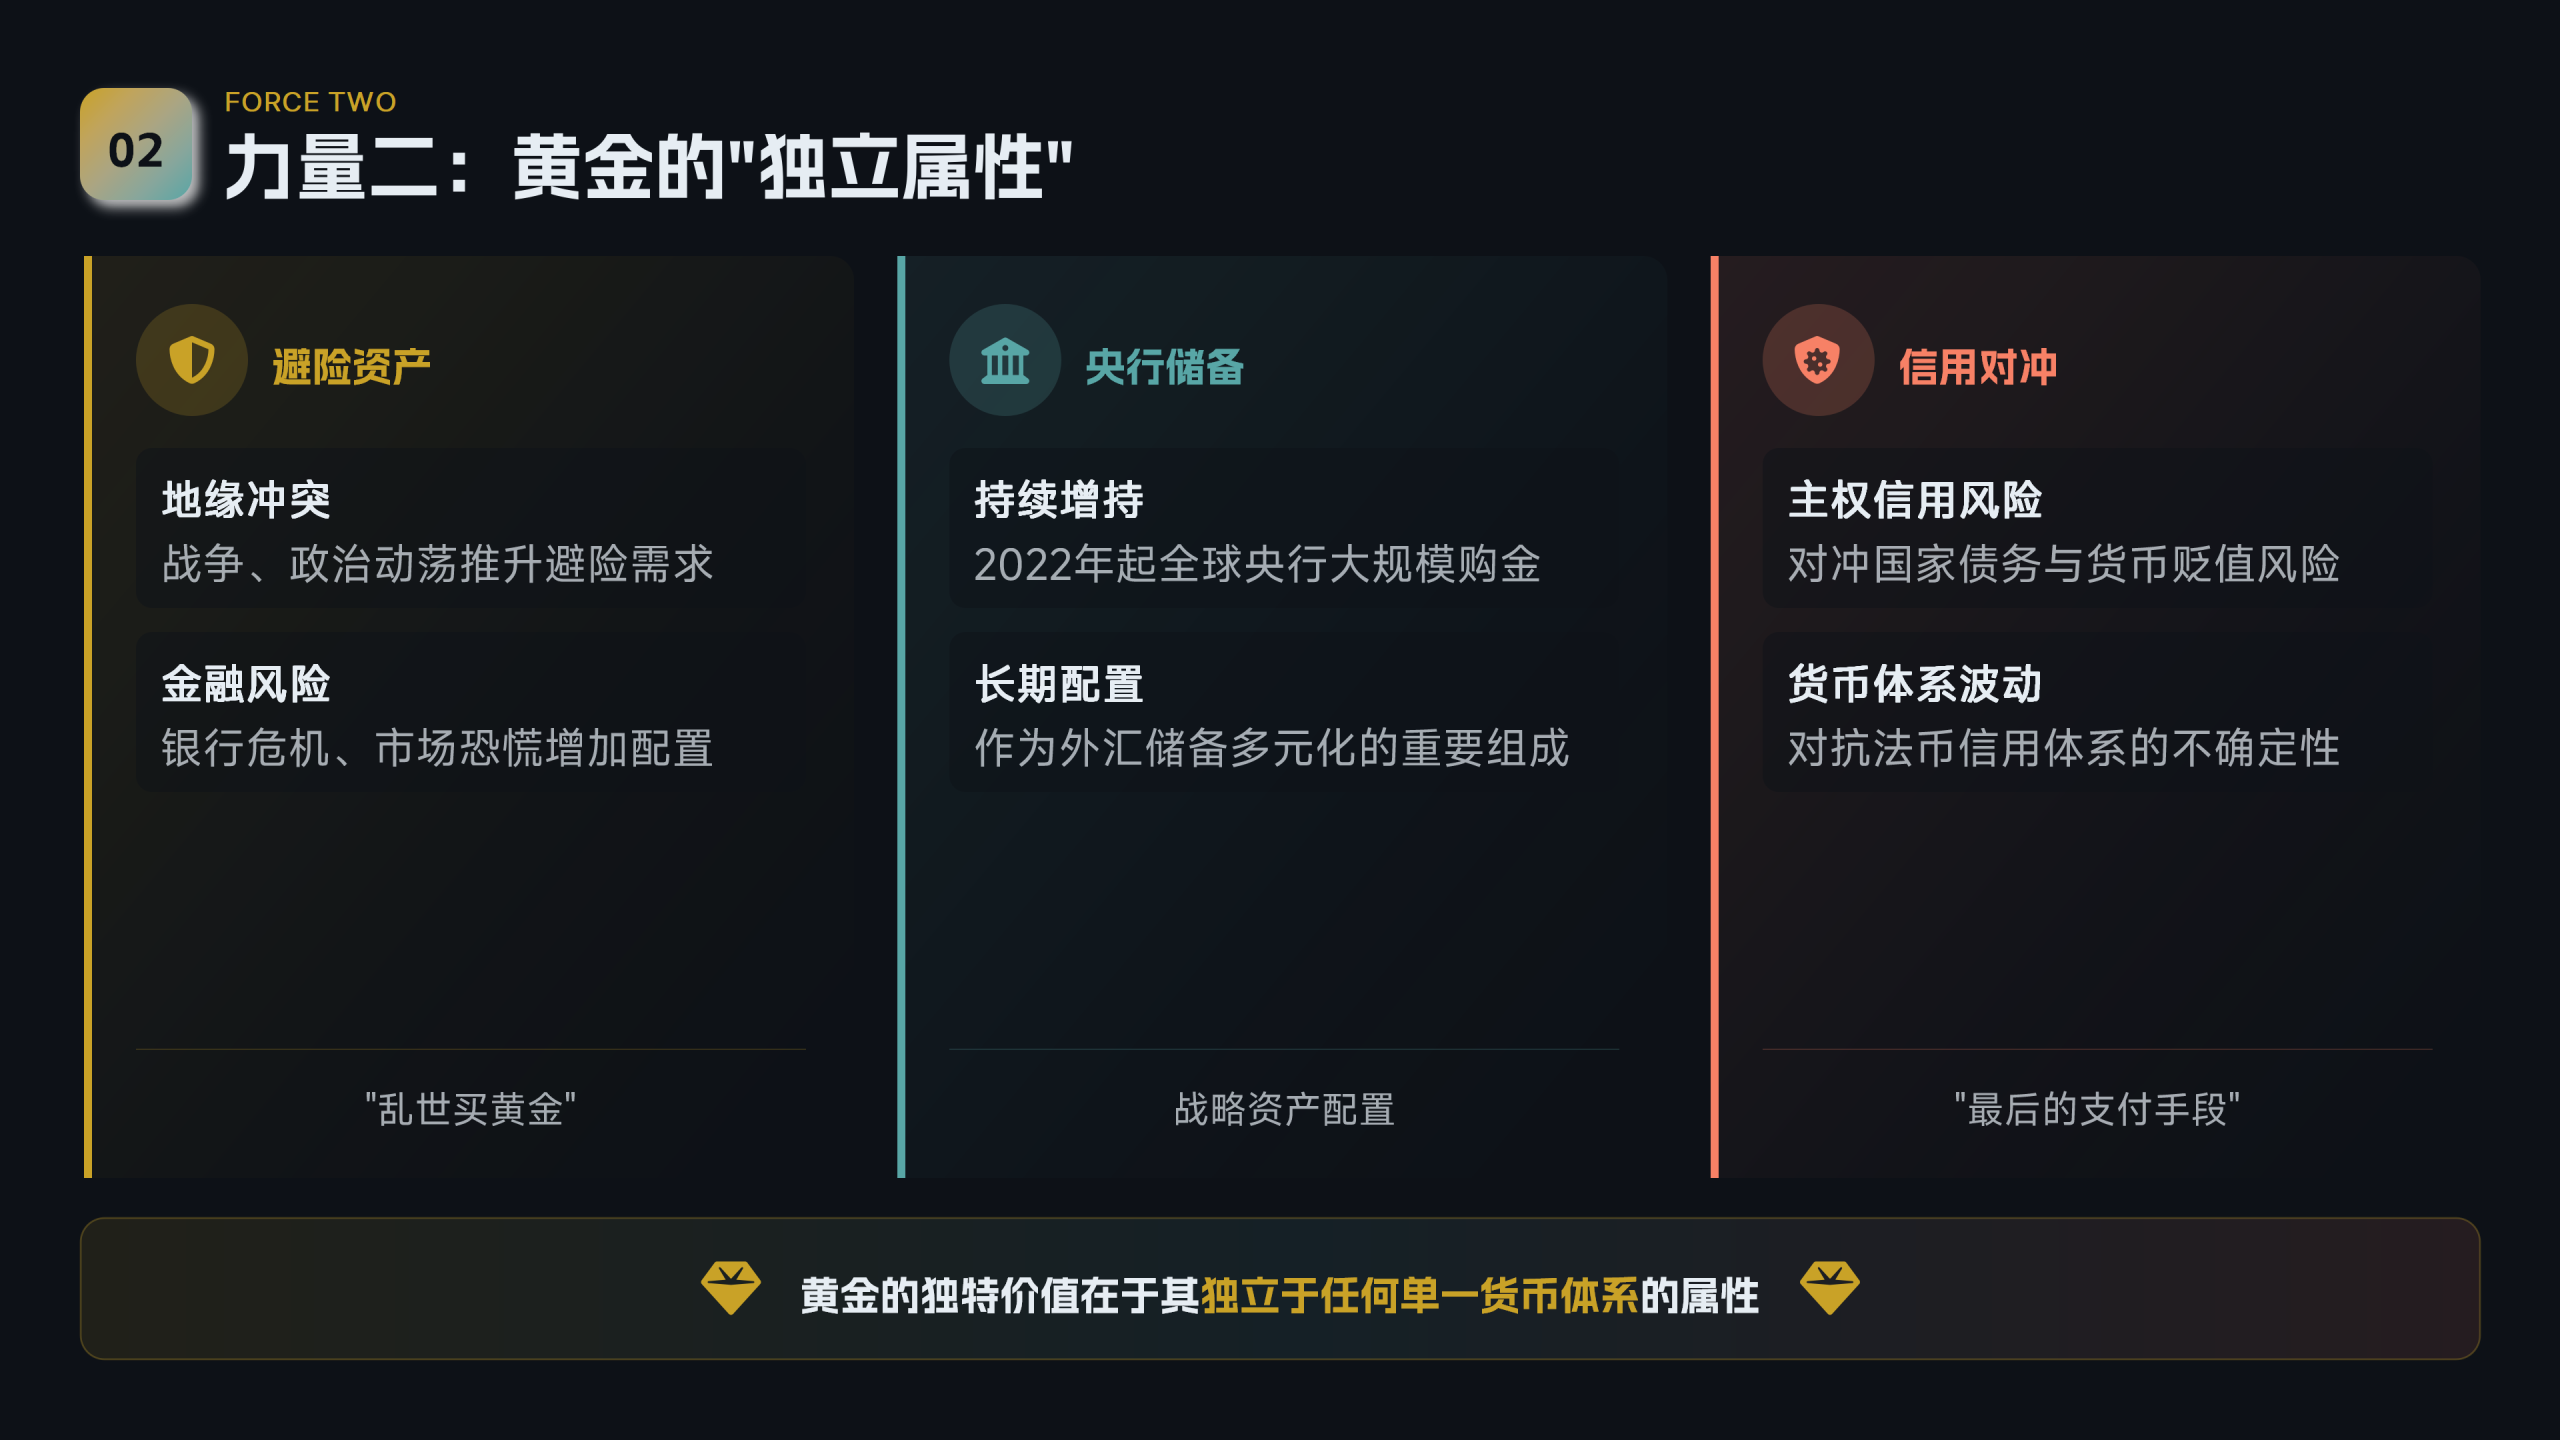Click the 货币体系波动 card
This screenshot has height=1440, width=2560.
pyautogui.click(x=2096, y=712)
